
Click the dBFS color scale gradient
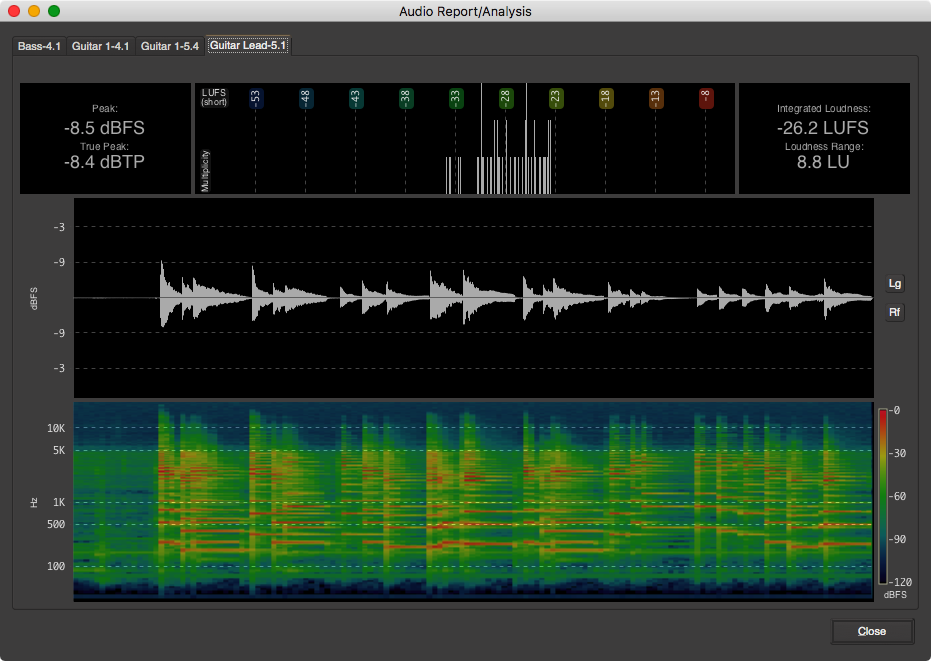(882, 495)
